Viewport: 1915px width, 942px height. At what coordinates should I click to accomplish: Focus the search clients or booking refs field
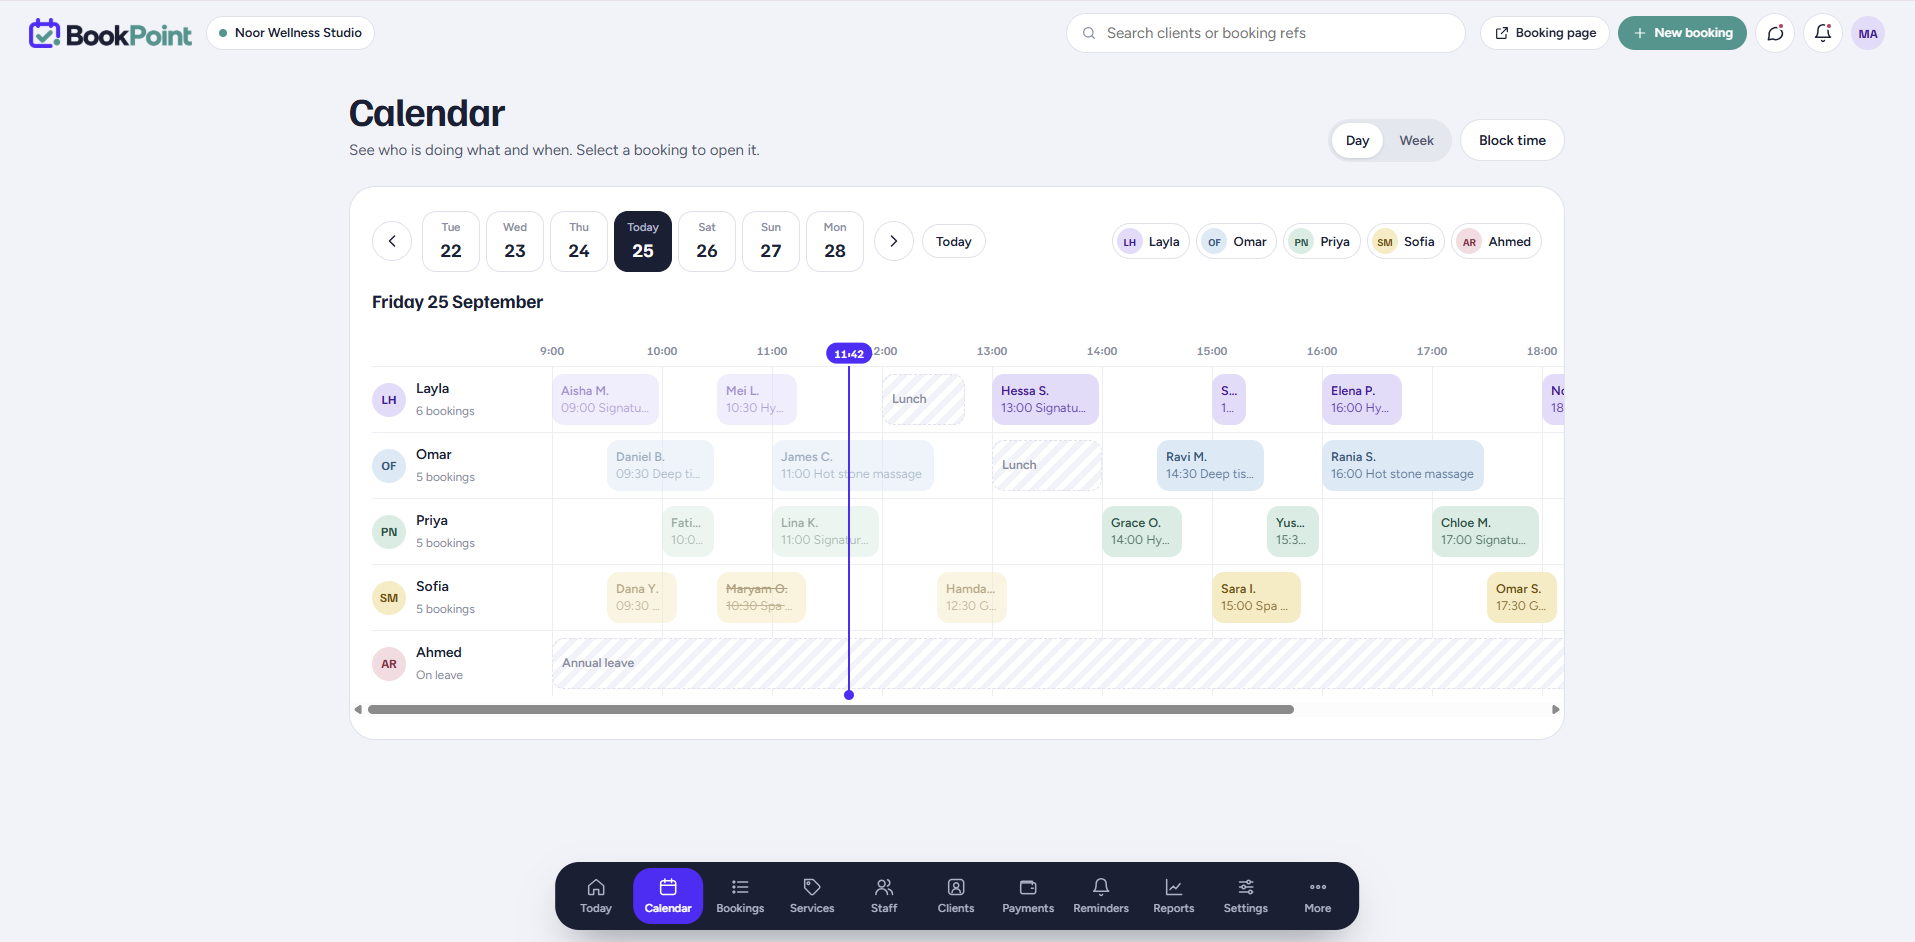coord(1266,33)
